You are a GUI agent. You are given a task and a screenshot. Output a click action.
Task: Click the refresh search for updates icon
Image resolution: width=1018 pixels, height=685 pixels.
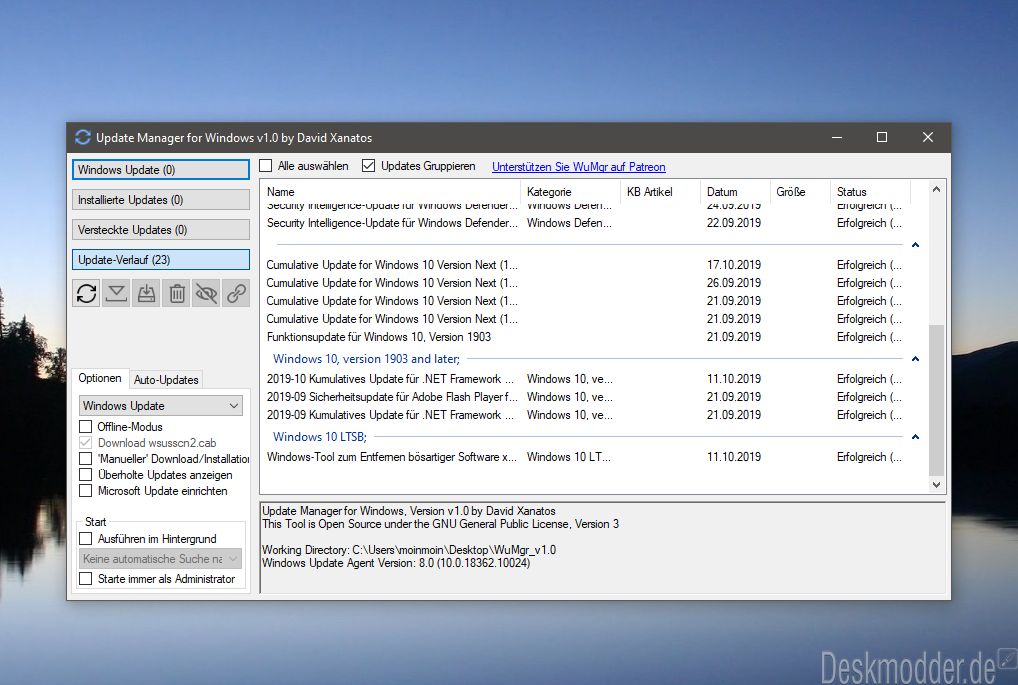tap(86, 293)
